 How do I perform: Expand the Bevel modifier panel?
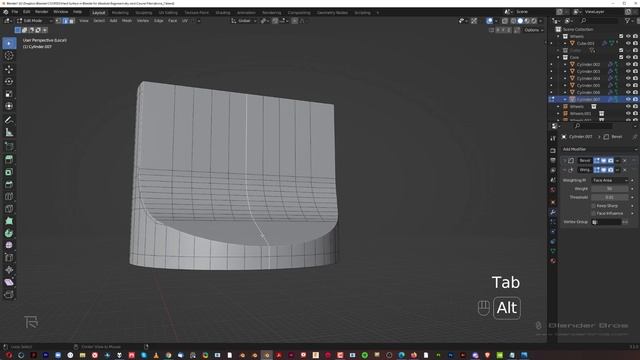564,160
